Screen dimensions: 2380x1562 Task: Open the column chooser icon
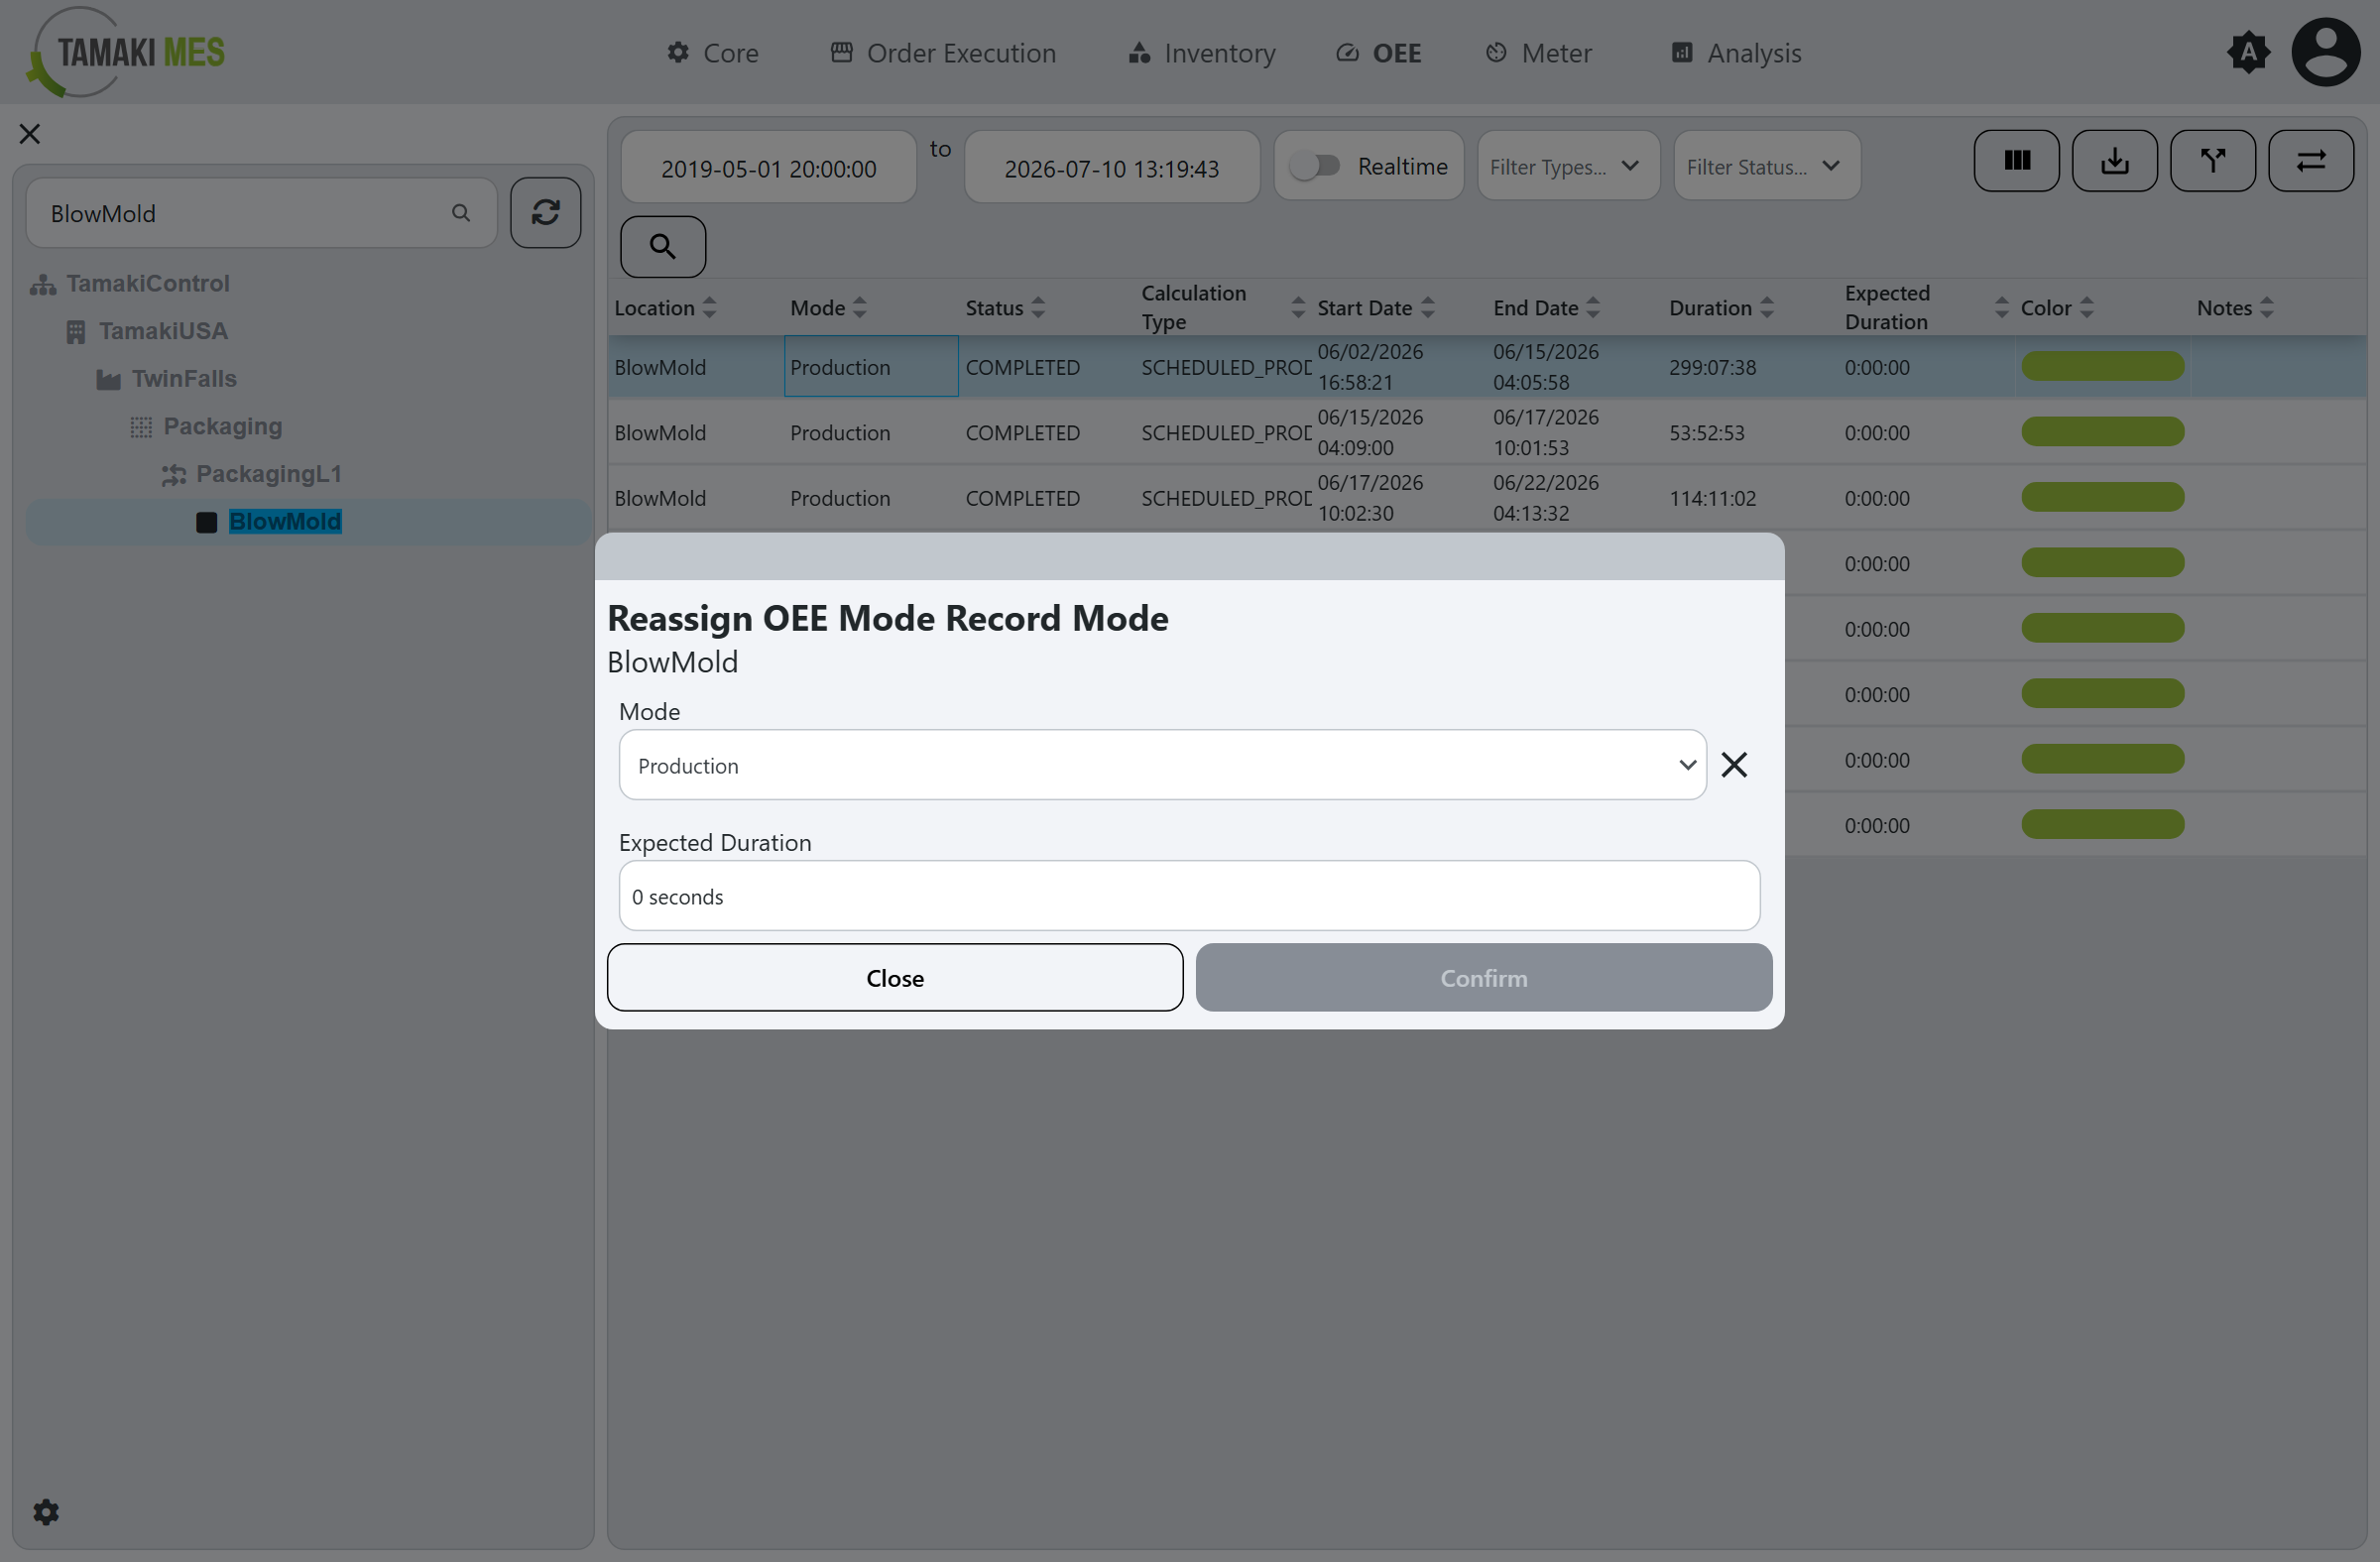pyautogui.click(x=2016, y=160)
